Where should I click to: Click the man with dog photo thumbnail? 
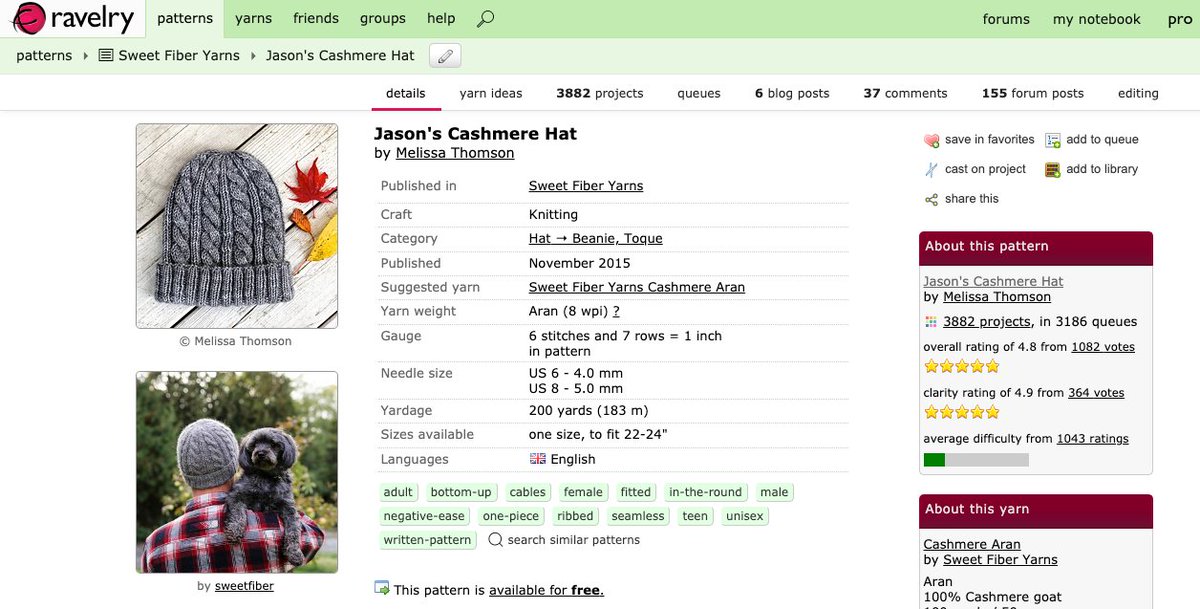tap(237, 473)
